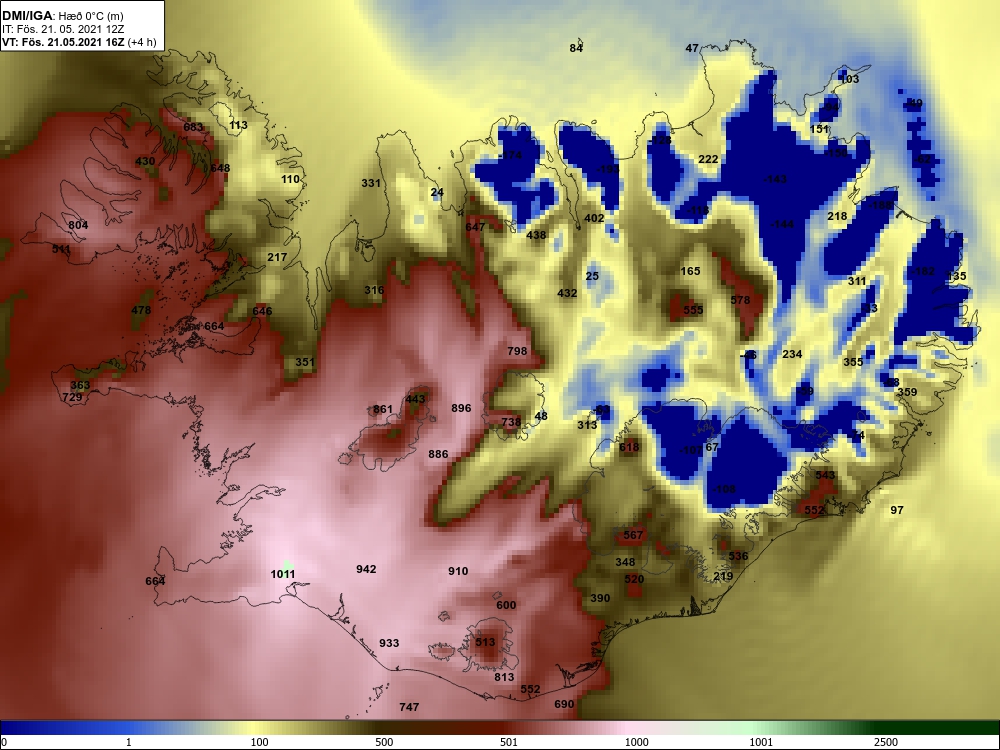
Task: Click the 'DMI/IGA: Hæð 0°C (m)' title text
Action: point(62,15)
